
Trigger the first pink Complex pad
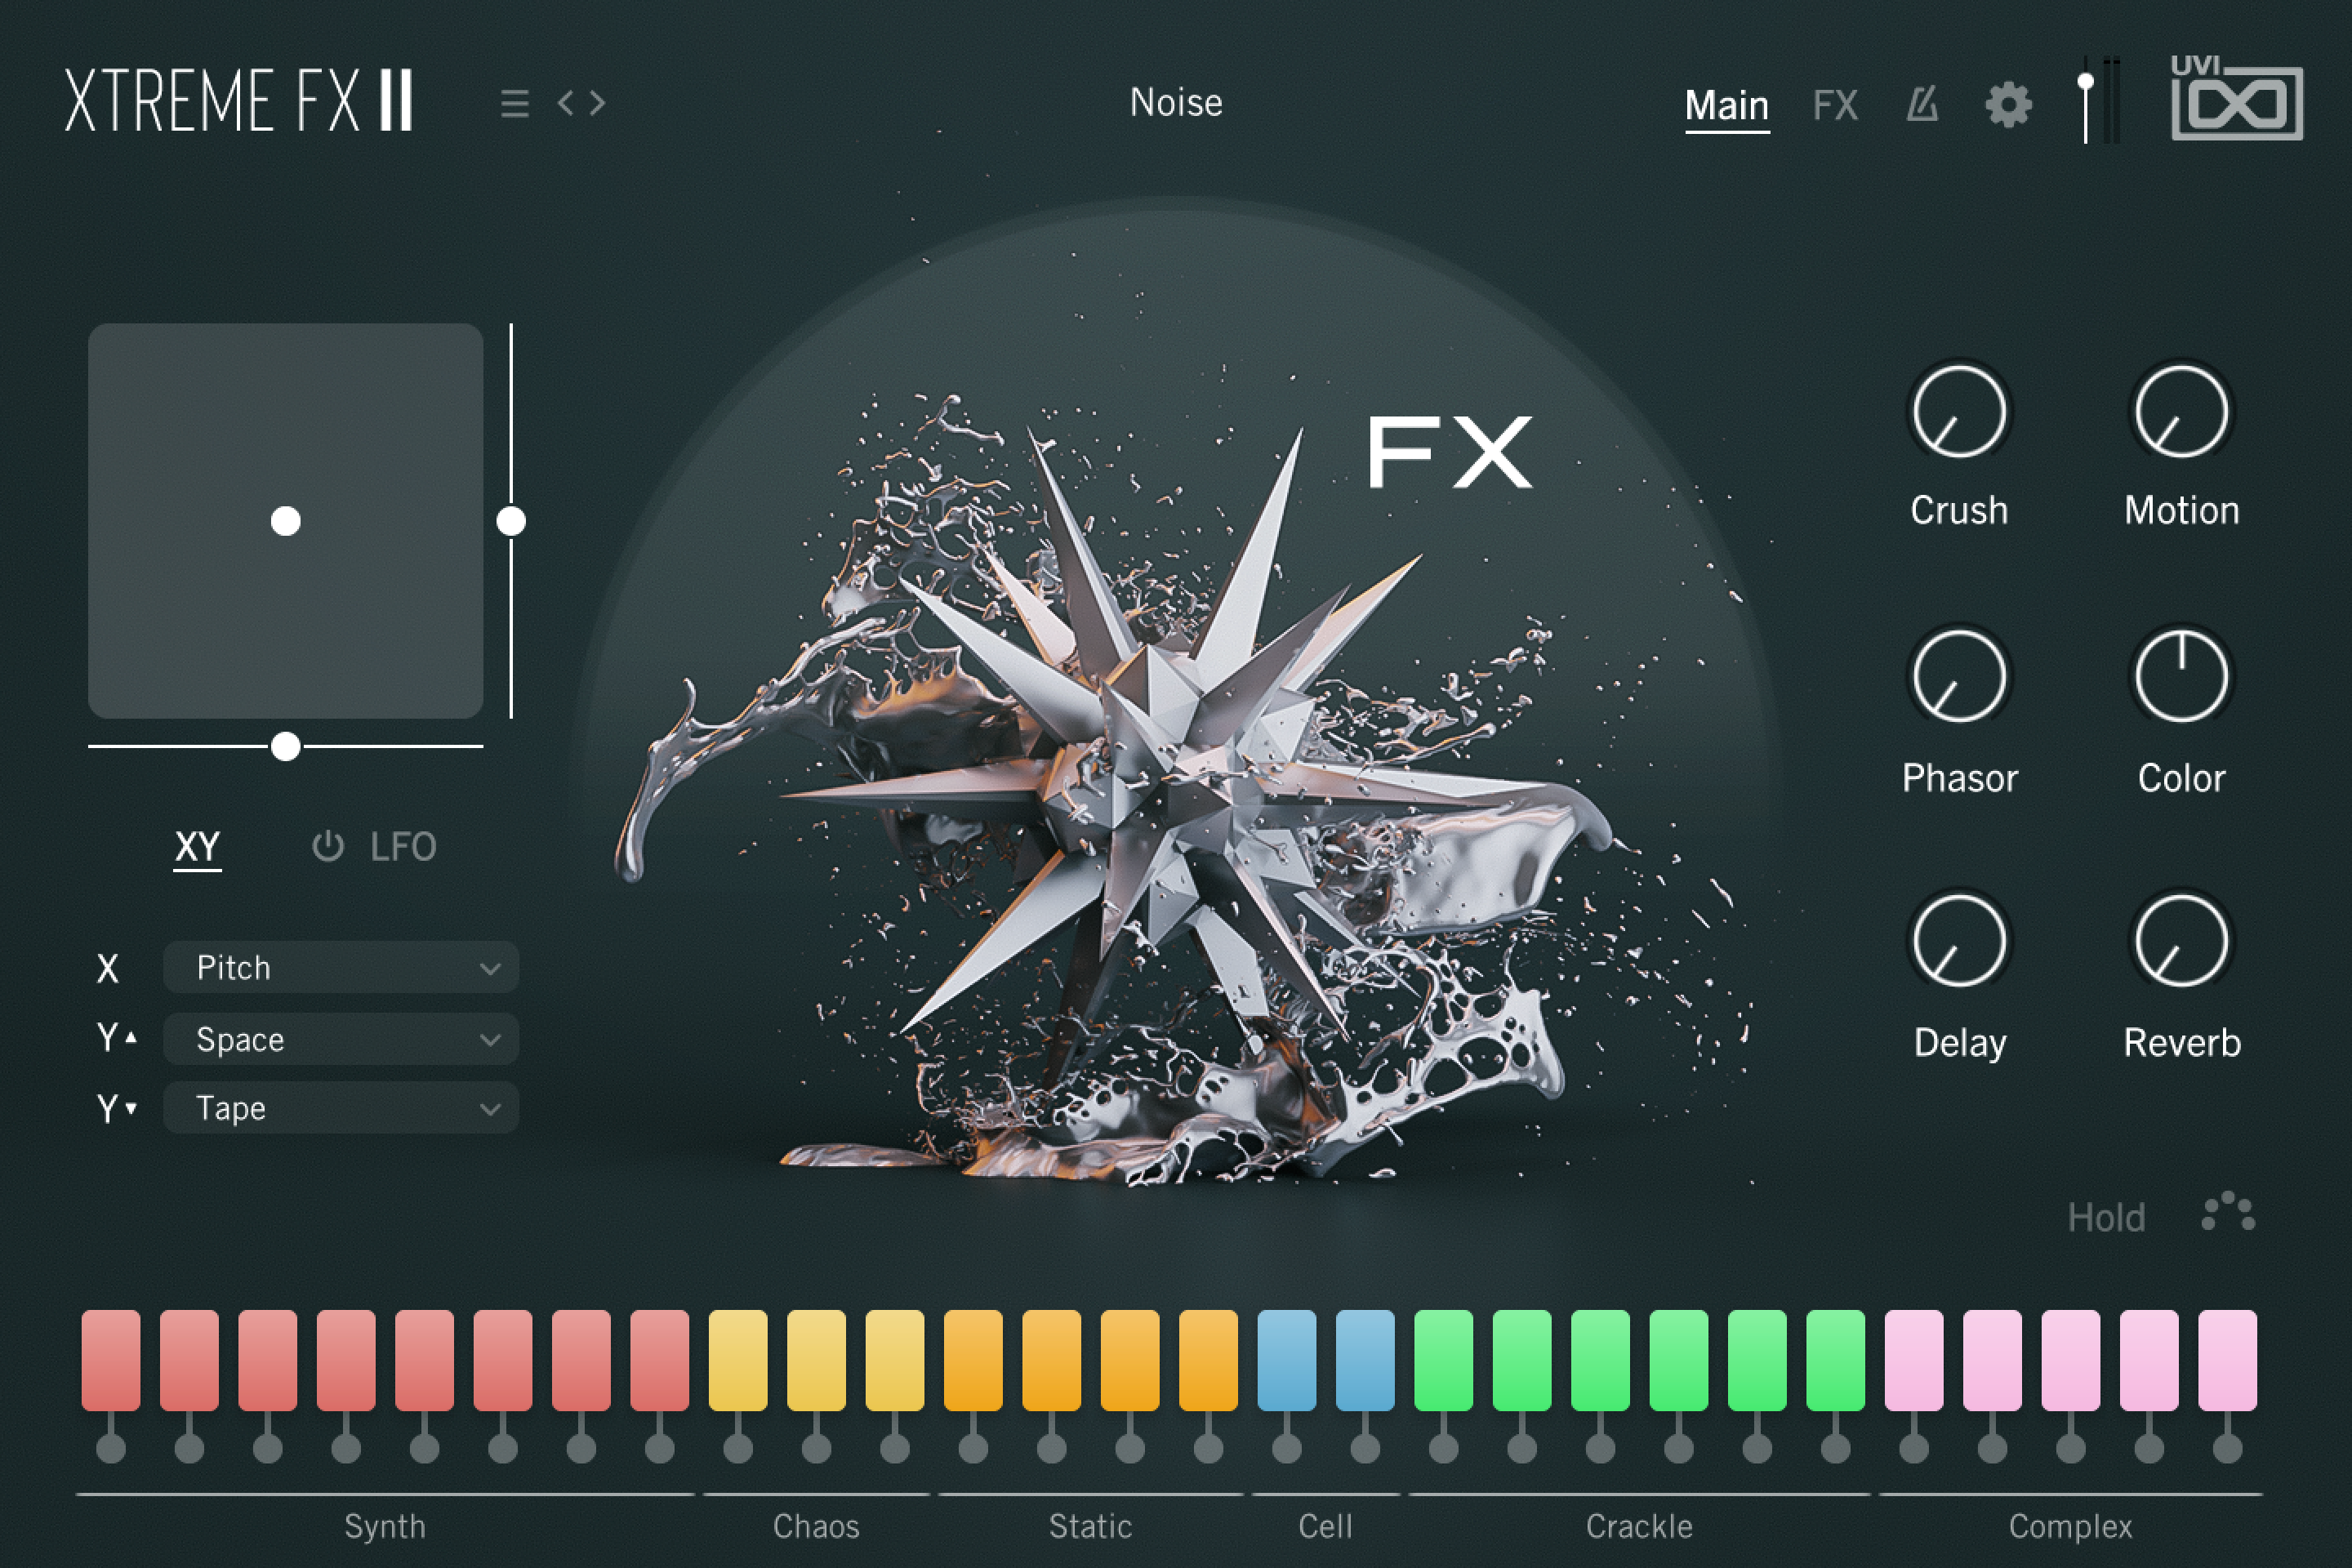pyautogui.click(x=1914, y=1360)
